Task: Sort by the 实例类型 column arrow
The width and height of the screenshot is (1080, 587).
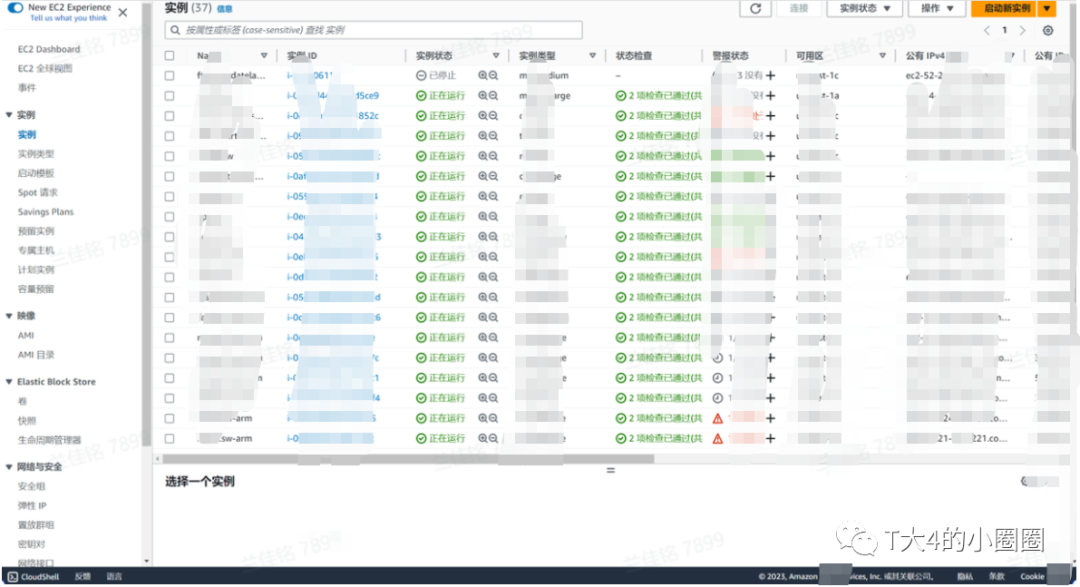Action: 592,55
